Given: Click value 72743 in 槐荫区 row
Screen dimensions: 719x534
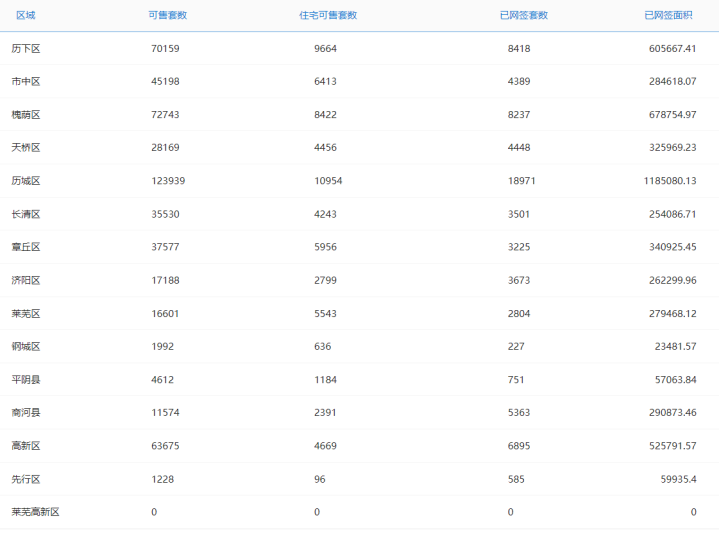Looking at the screenshot, I should coord(166,115).
